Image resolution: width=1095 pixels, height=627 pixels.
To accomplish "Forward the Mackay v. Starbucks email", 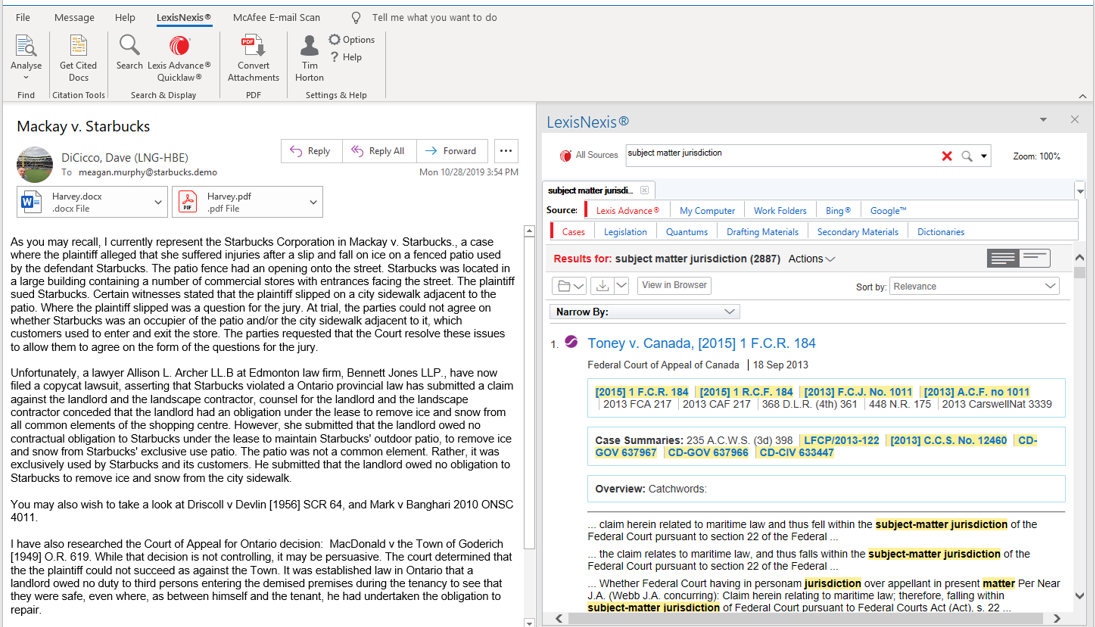I will [451, 151].
